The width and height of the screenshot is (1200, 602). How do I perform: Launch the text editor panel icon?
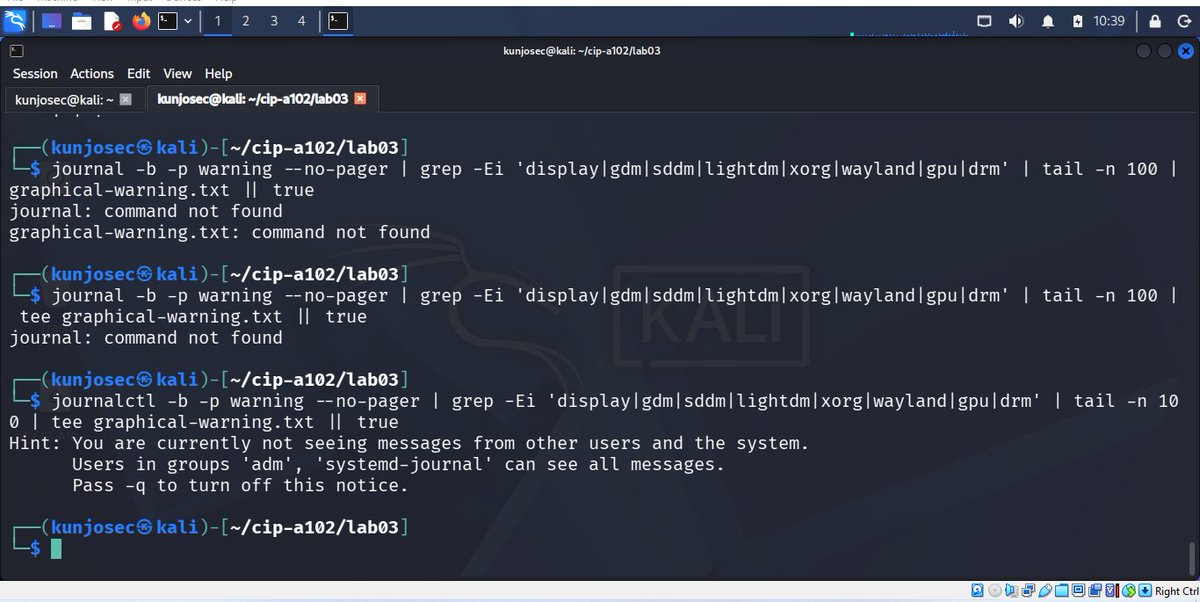112,20
